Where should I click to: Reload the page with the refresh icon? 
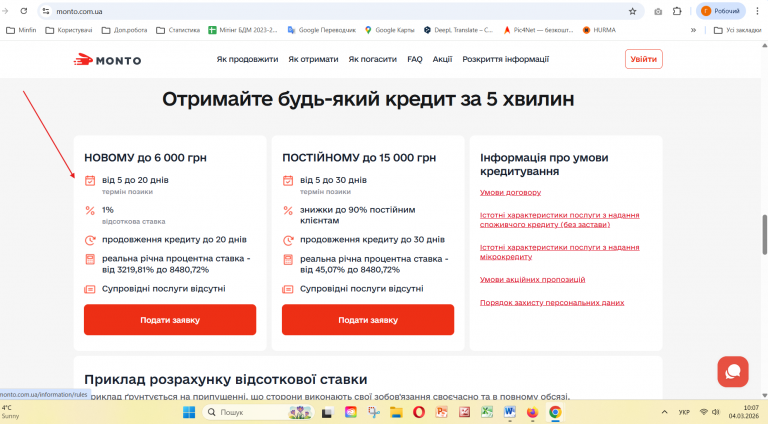coord(24,11)
